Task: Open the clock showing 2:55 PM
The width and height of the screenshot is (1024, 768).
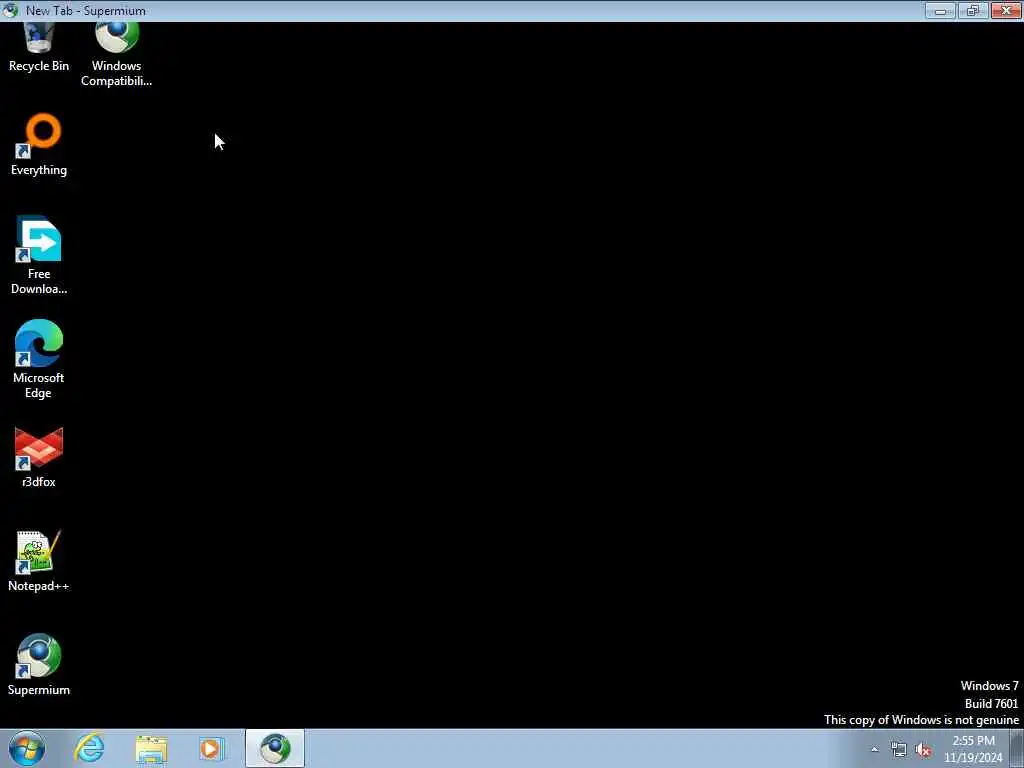Action: point(973,749)
